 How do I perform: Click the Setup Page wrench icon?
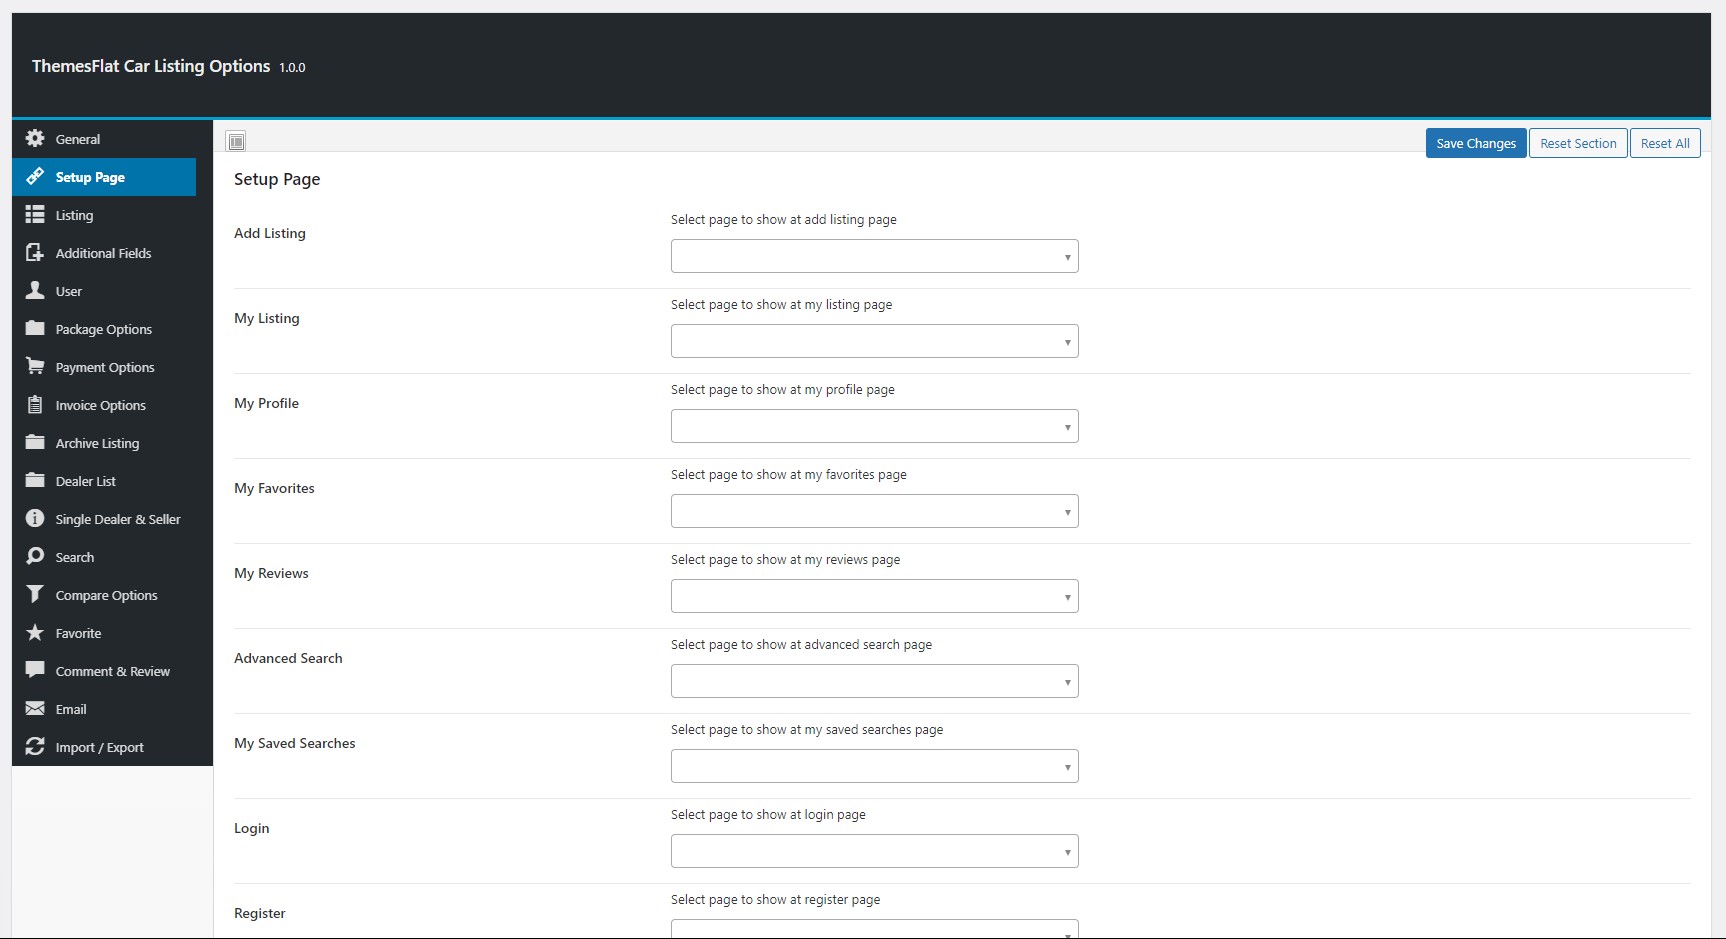point(35,176)
